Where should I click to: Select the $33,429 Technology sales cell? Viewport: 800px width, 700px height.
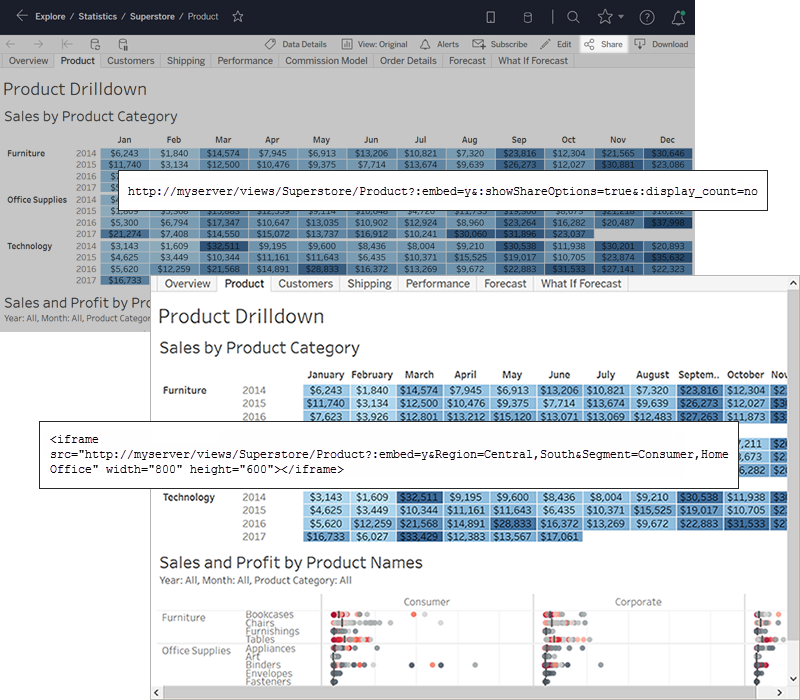(419, 537)
